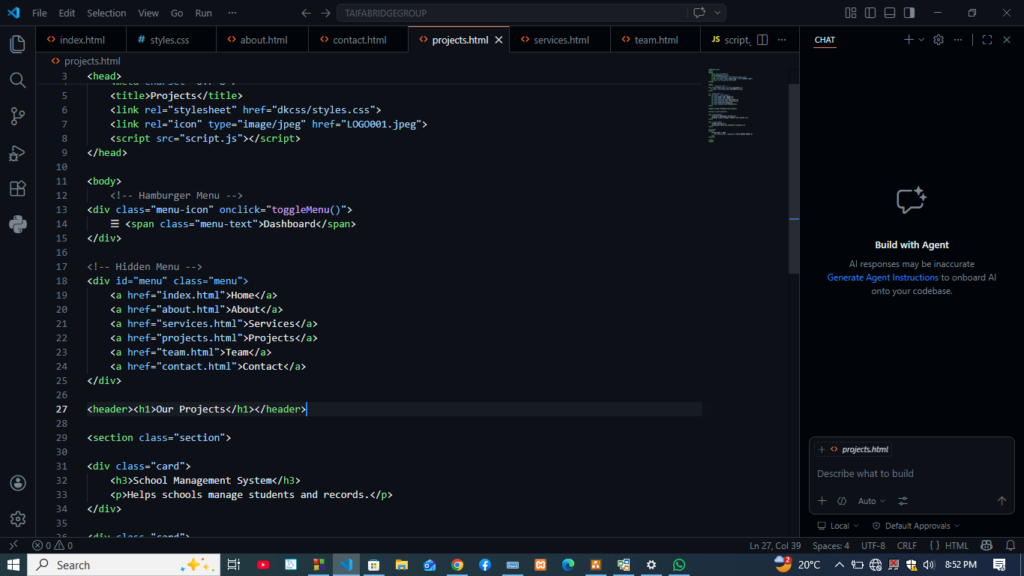Screen dimensions: 1024x576
Task: Open the Extensions view
Action: tap(18, 189)
